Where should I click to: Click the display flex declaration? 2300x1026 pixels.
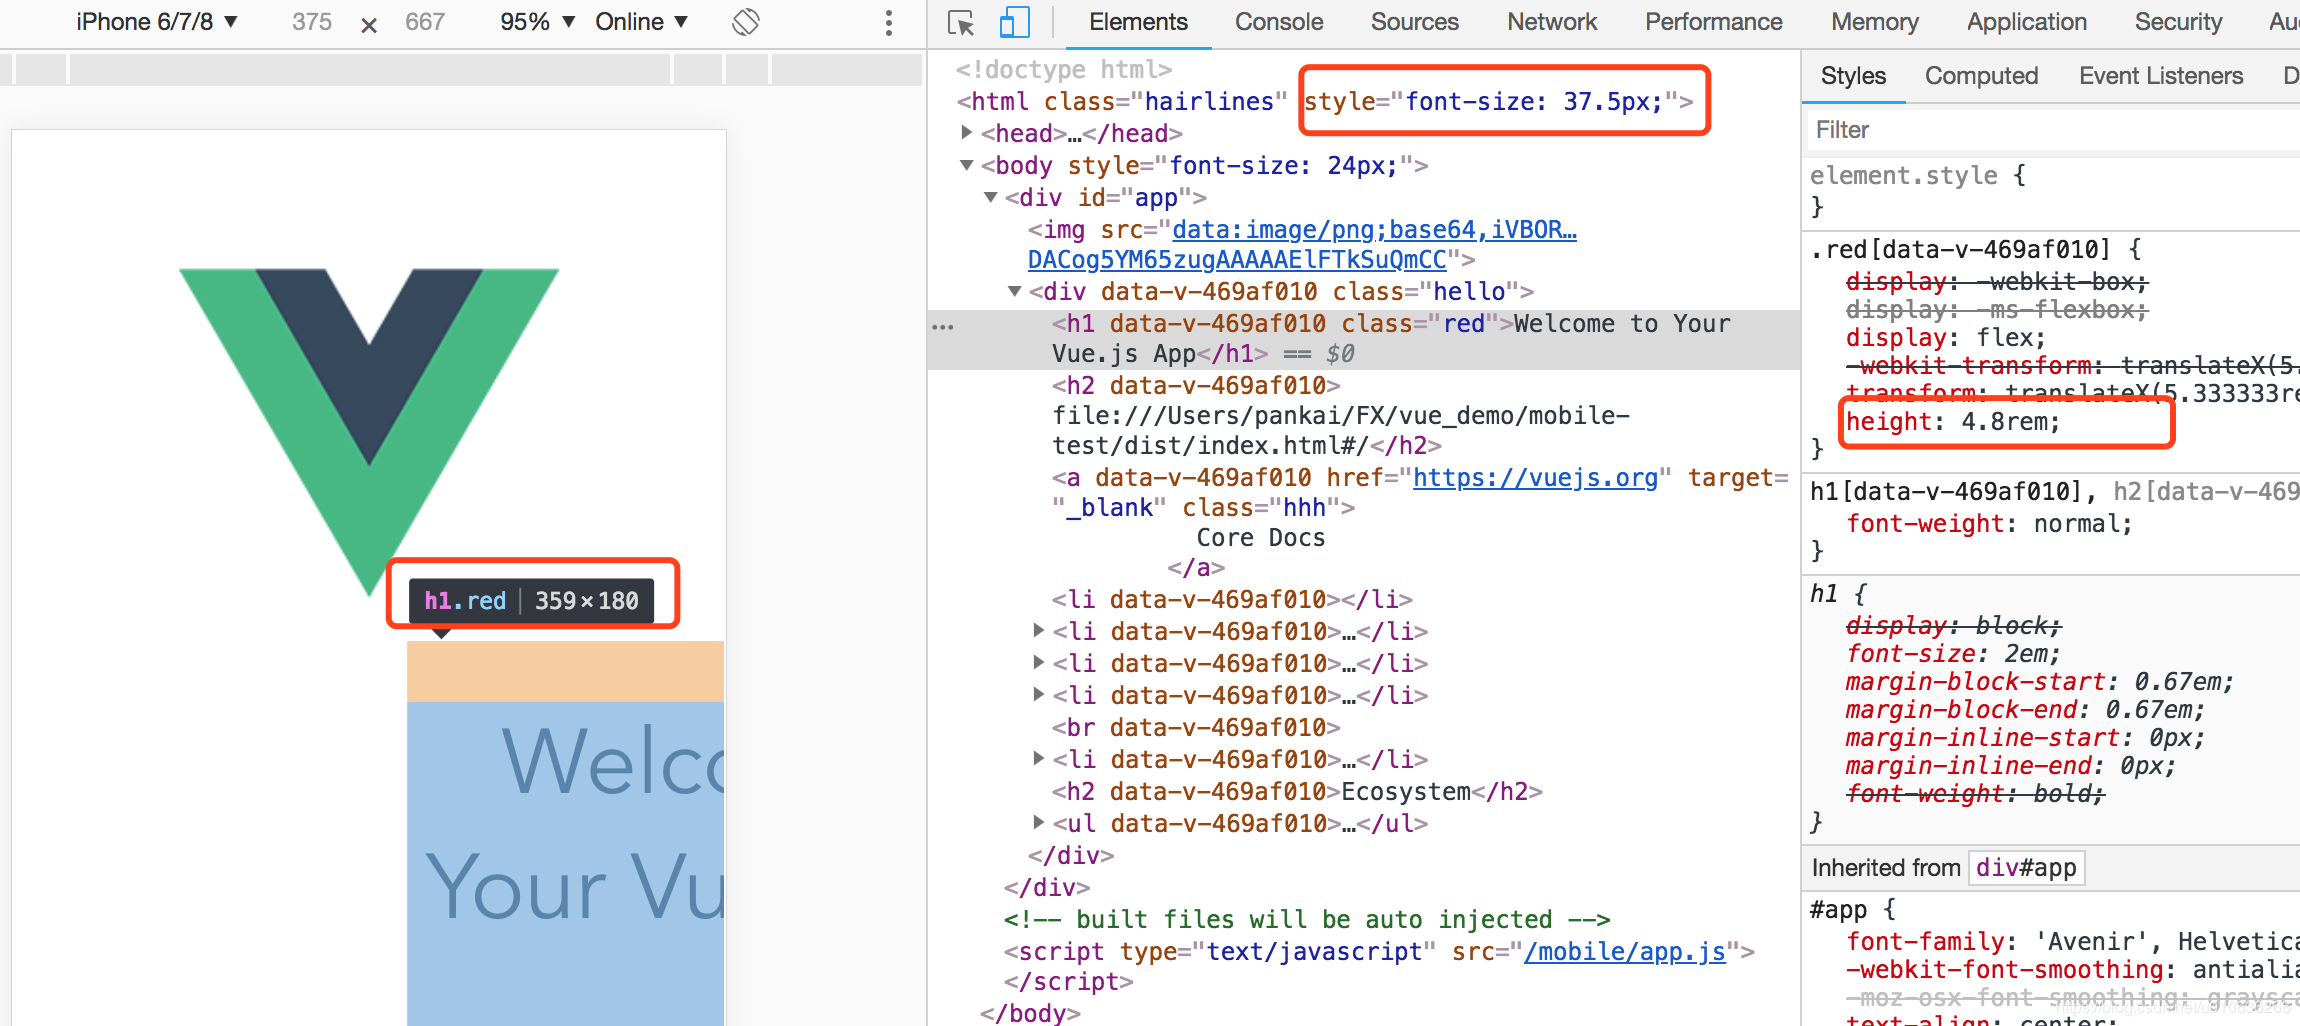1945,338
